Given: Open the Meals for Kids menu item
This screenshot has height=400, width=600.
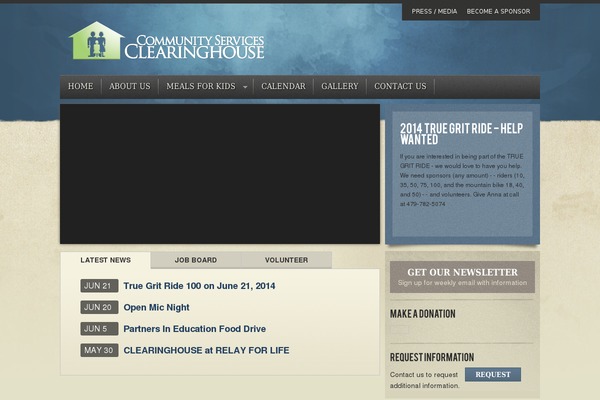Looking at the screenshot, I should pyautogui.click(x=201, y=87).
